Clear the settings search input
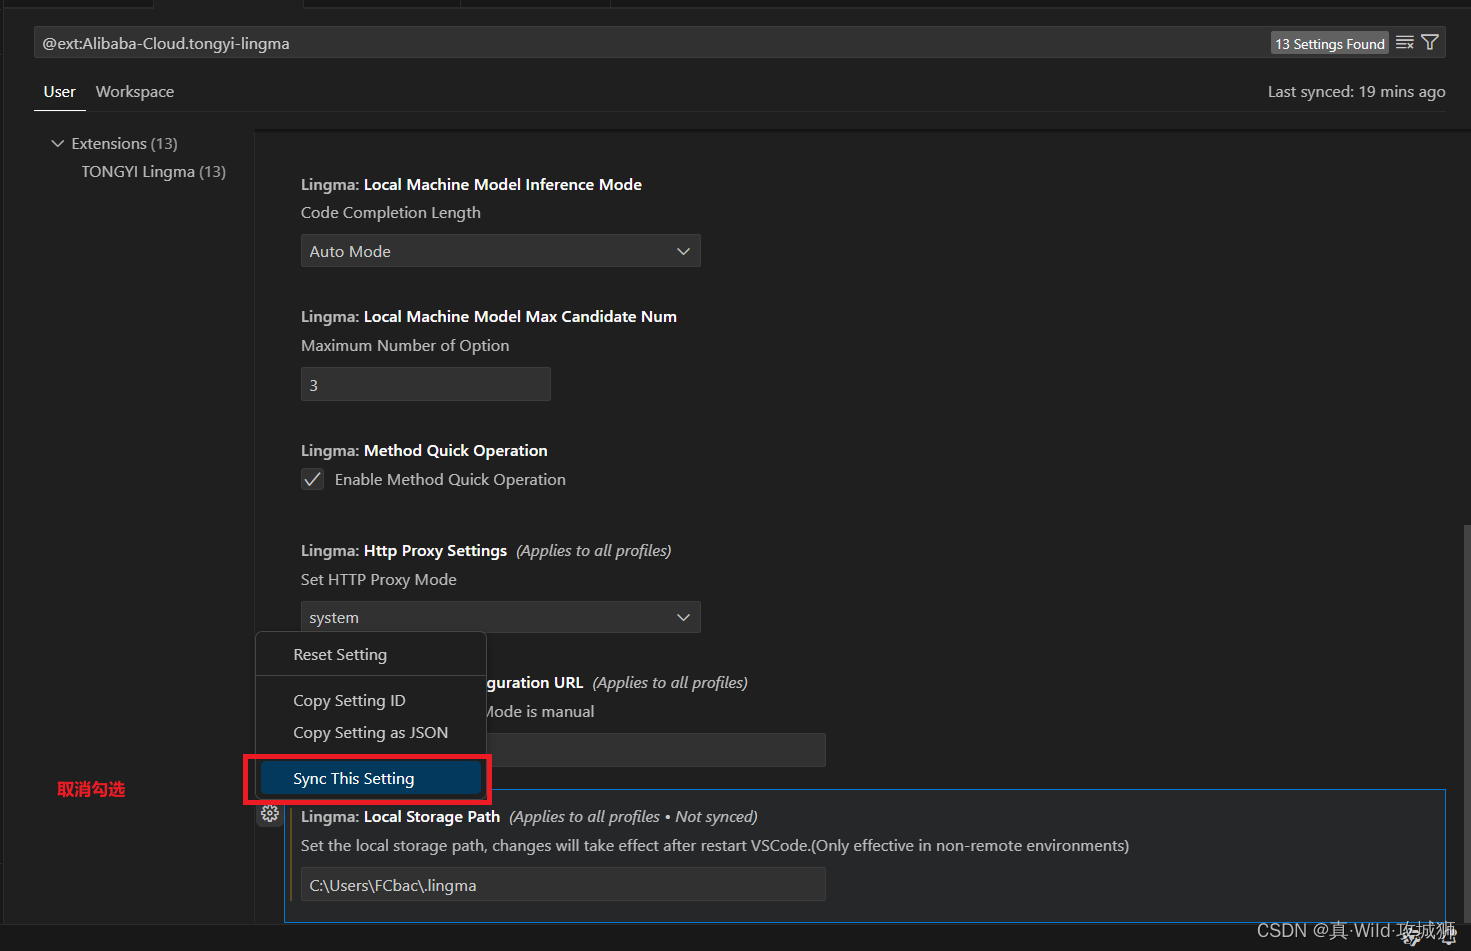 tap(1405, 43)
